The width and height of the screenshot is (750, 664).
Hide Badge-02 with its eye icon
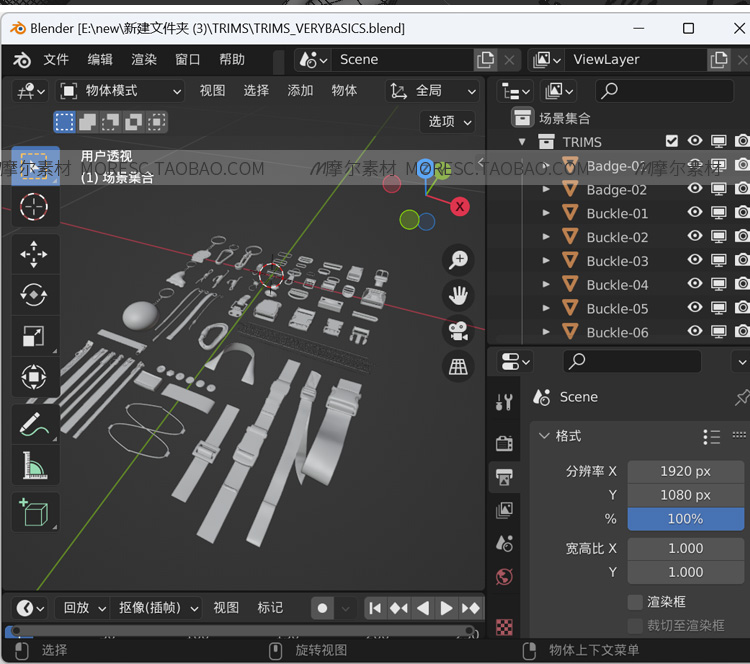point(695,188)
